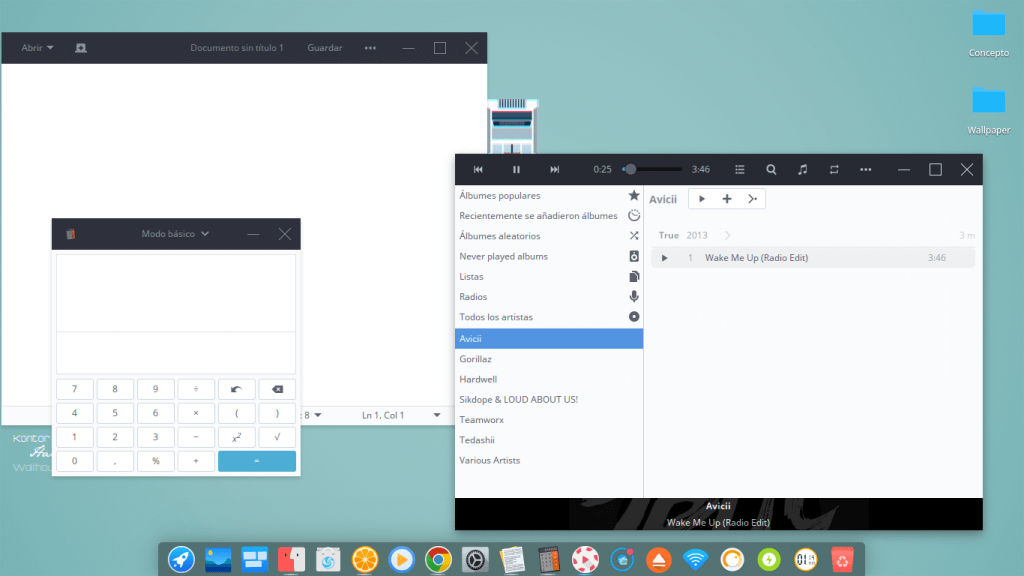Click the calculator square root button
1024x576 pixels.
click(277, 437)
